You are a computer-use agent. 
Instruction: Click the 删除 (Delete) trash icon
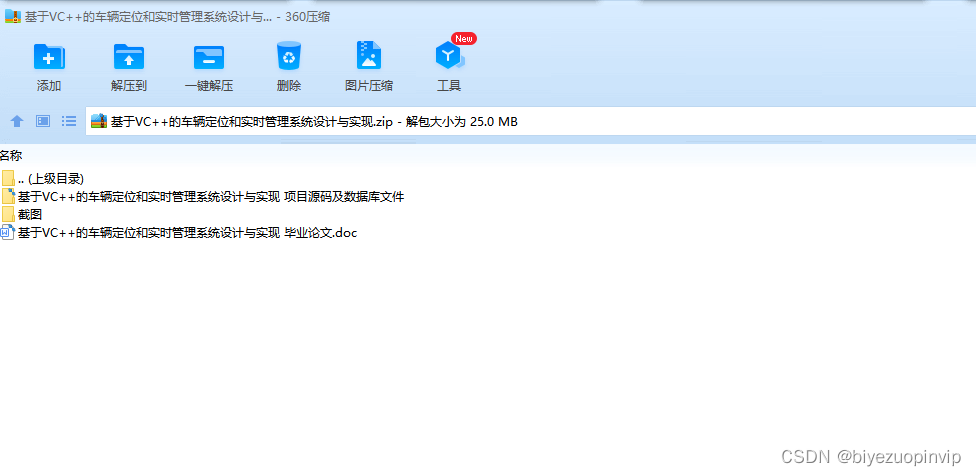(289, 55)
